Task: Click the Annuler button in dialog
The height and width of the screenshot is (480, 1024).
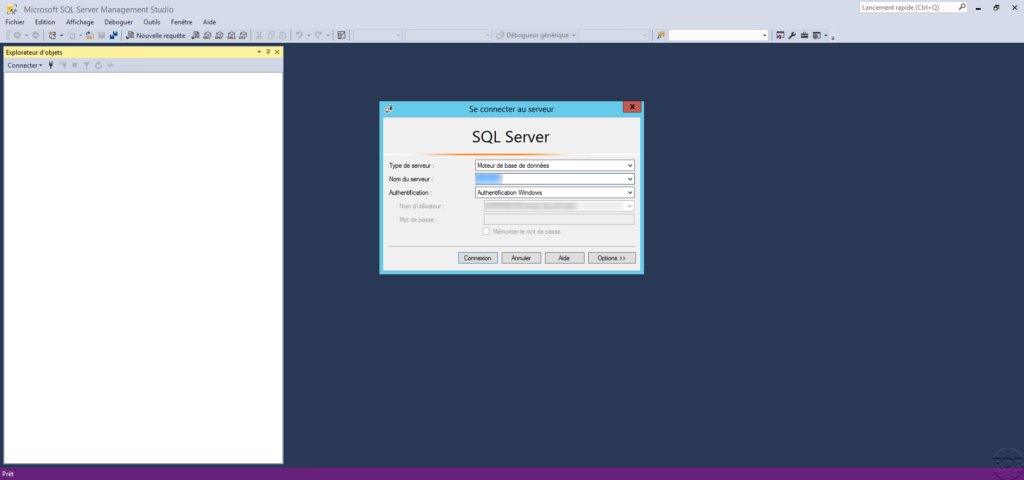Action: (x=521, y=258)
